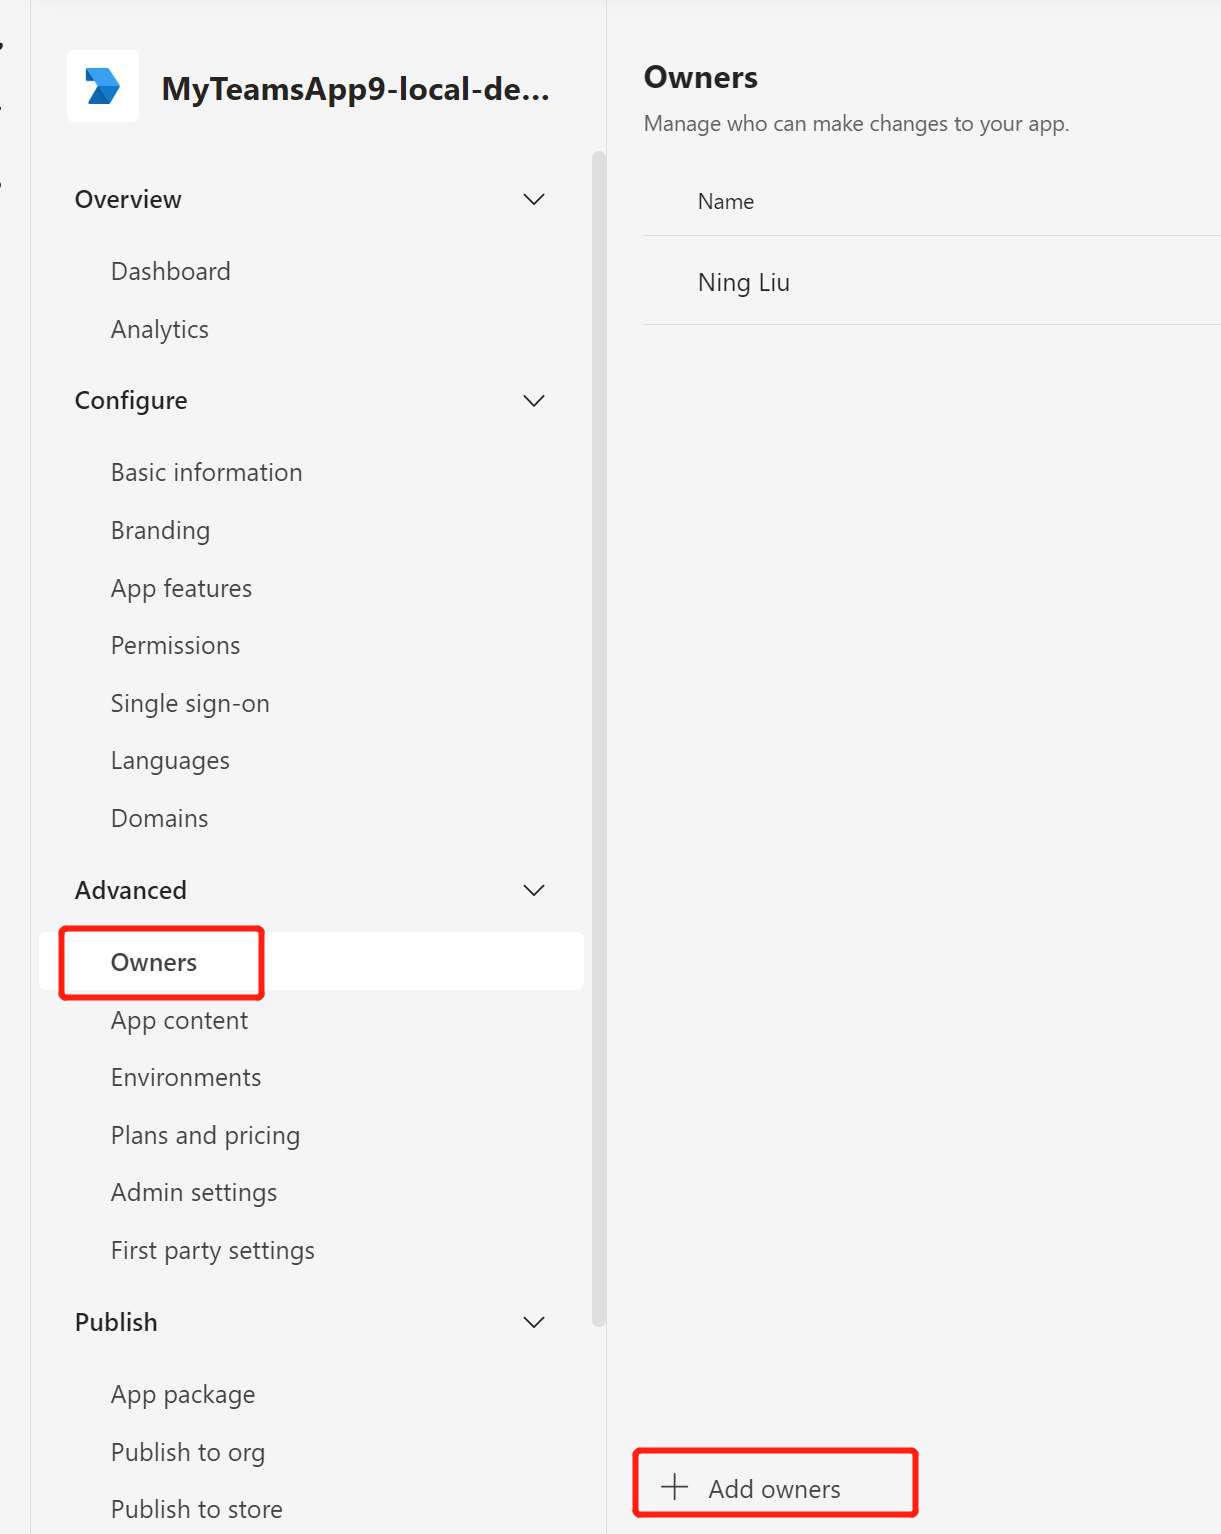The width and height of the screenshot is (1221, 1534).
Task: Click the plus icon next to Add owners
Action: pyautogui.click(x=675, y=1488)
